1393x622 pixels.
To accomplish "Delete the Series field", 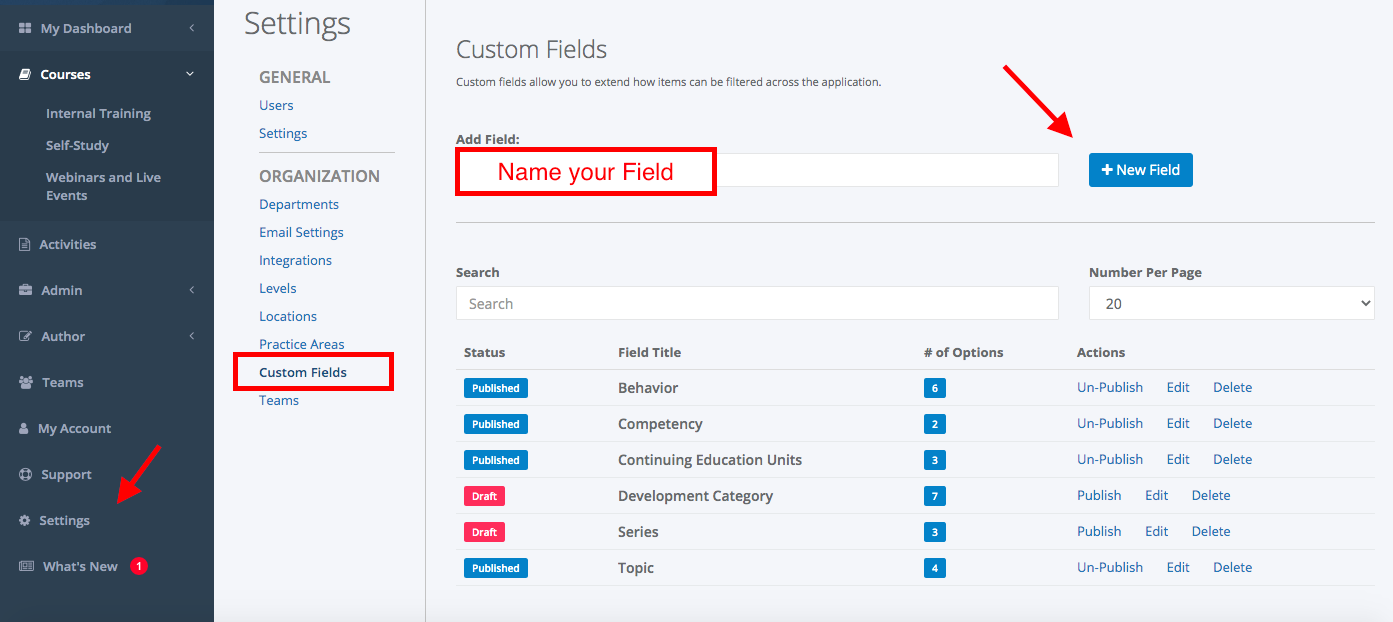I will coord(1211,531).
